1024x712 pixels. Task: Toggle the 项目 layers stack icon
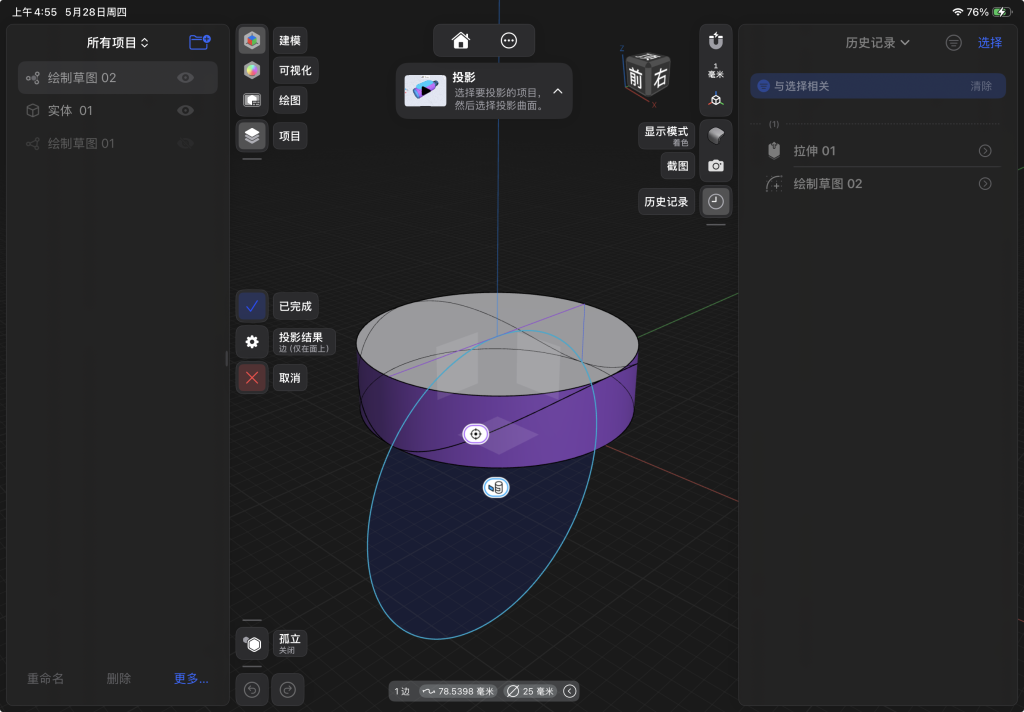(252, 136)
